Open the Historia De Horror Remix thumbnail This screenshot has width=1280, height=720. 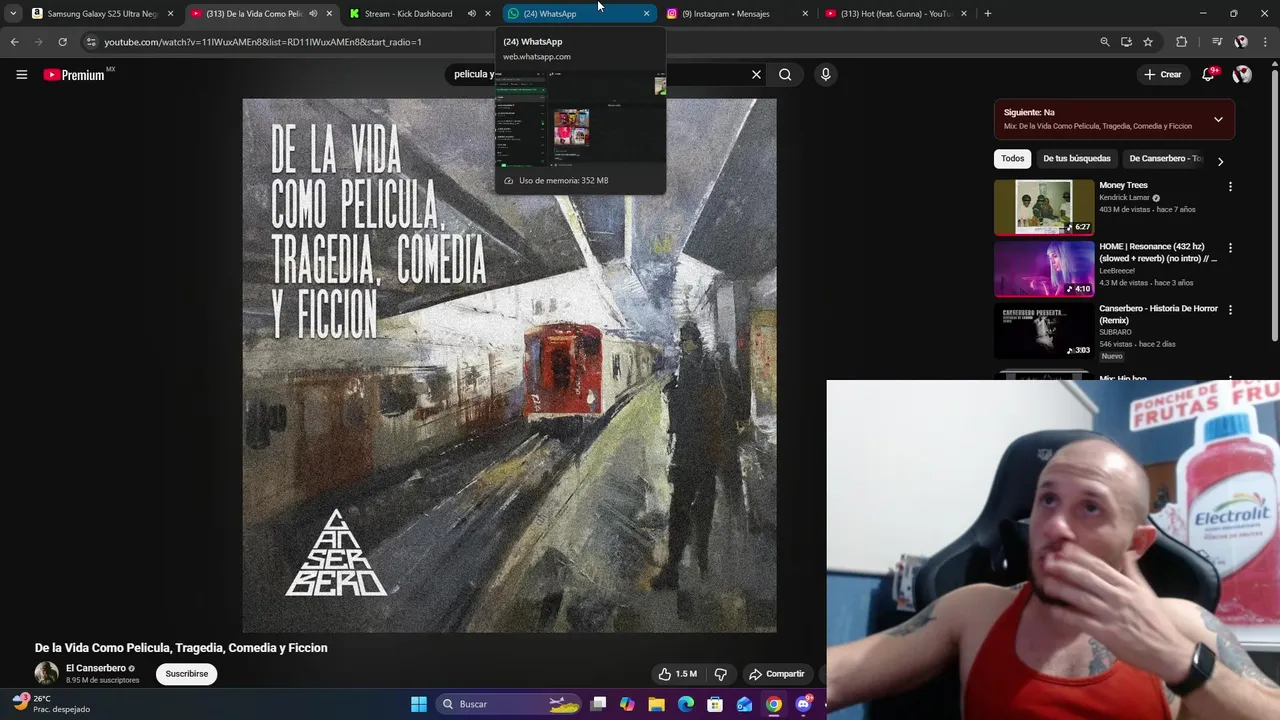(1044, 331)
